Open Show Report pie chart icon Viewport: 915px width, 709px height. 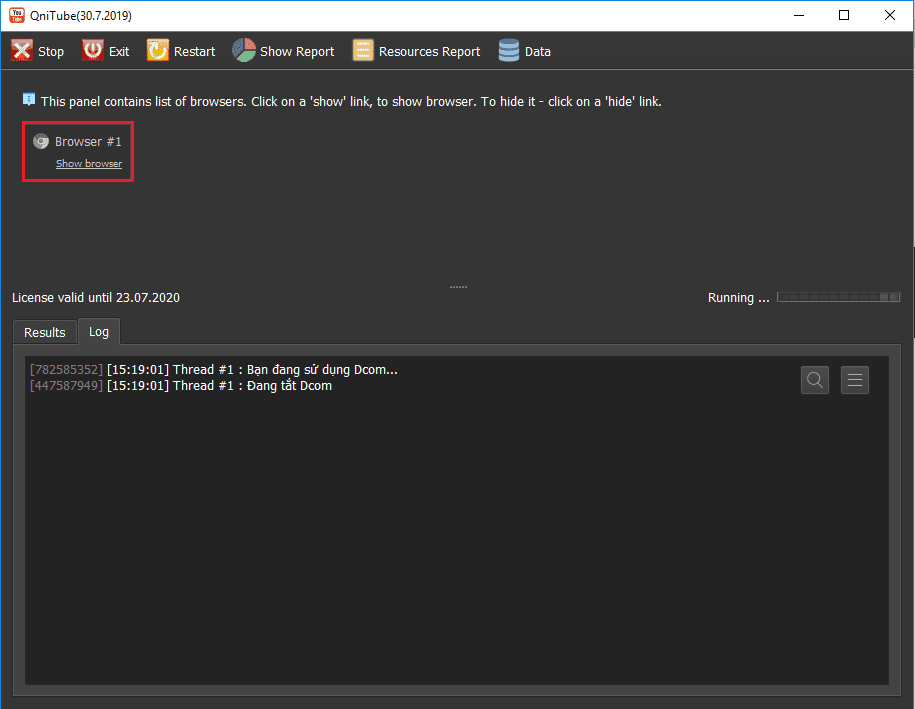pyautogui.click(x=244, y=51)
